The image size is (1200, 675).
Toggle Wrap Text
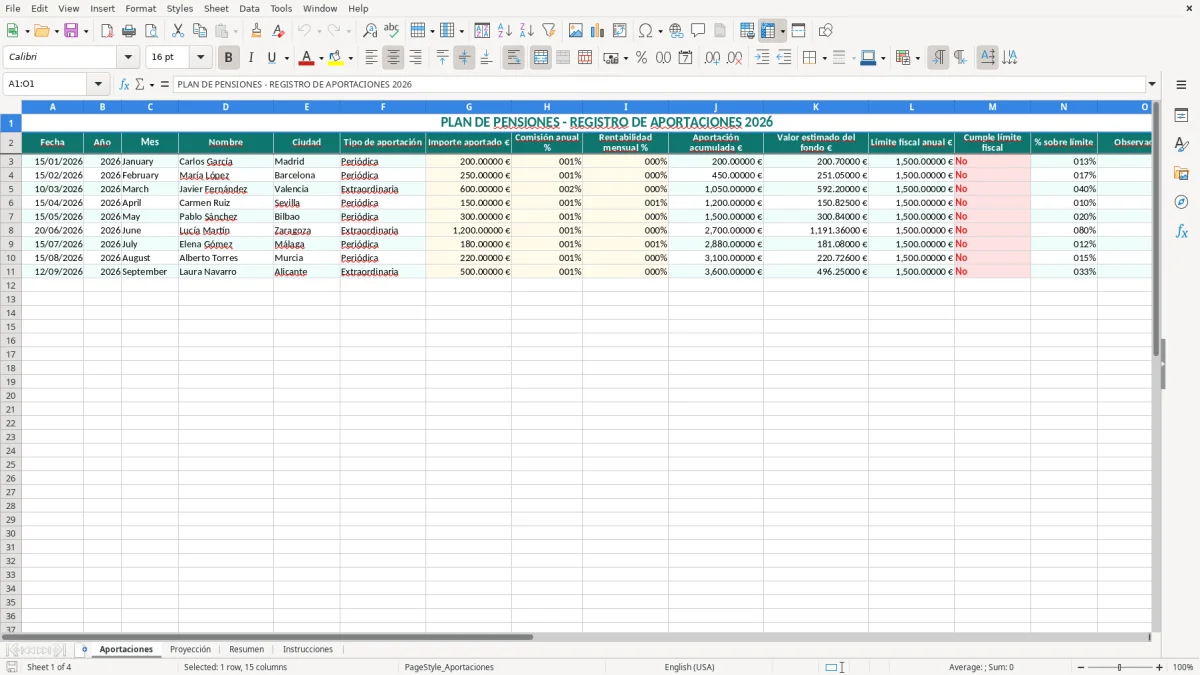513,58
